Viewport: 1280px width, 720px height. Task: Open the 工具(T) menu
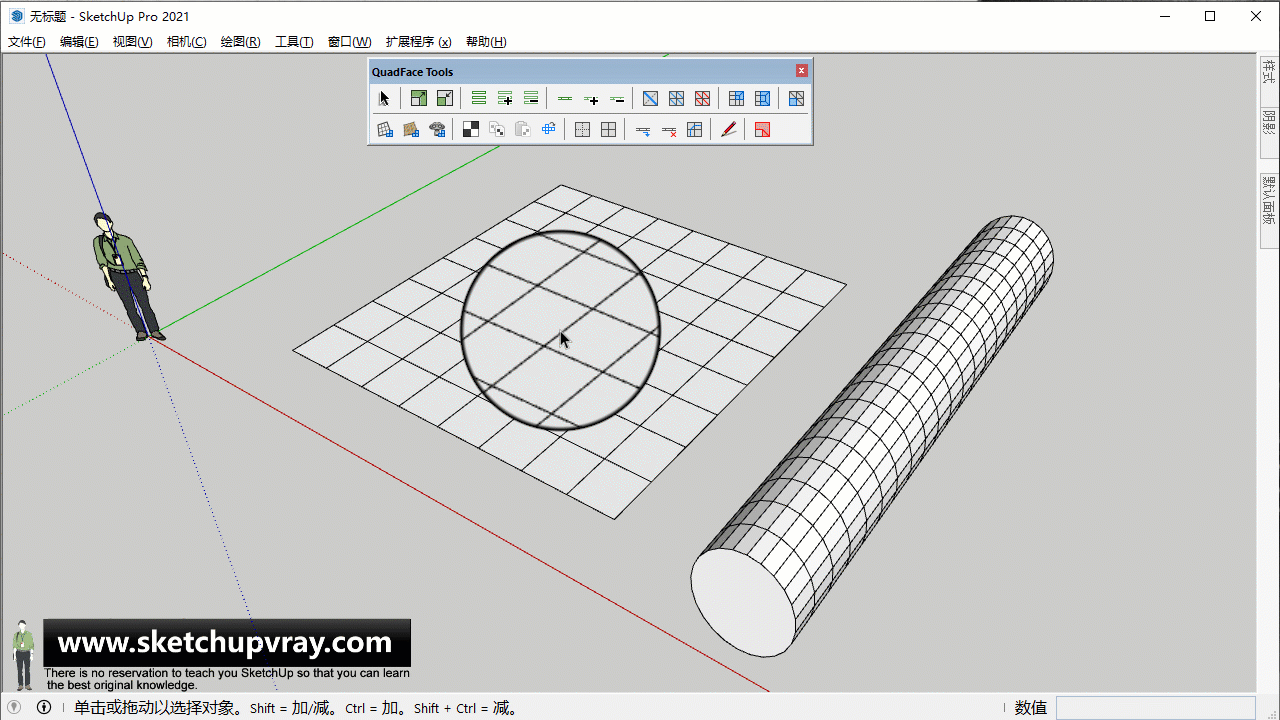(x=294, y=42)
